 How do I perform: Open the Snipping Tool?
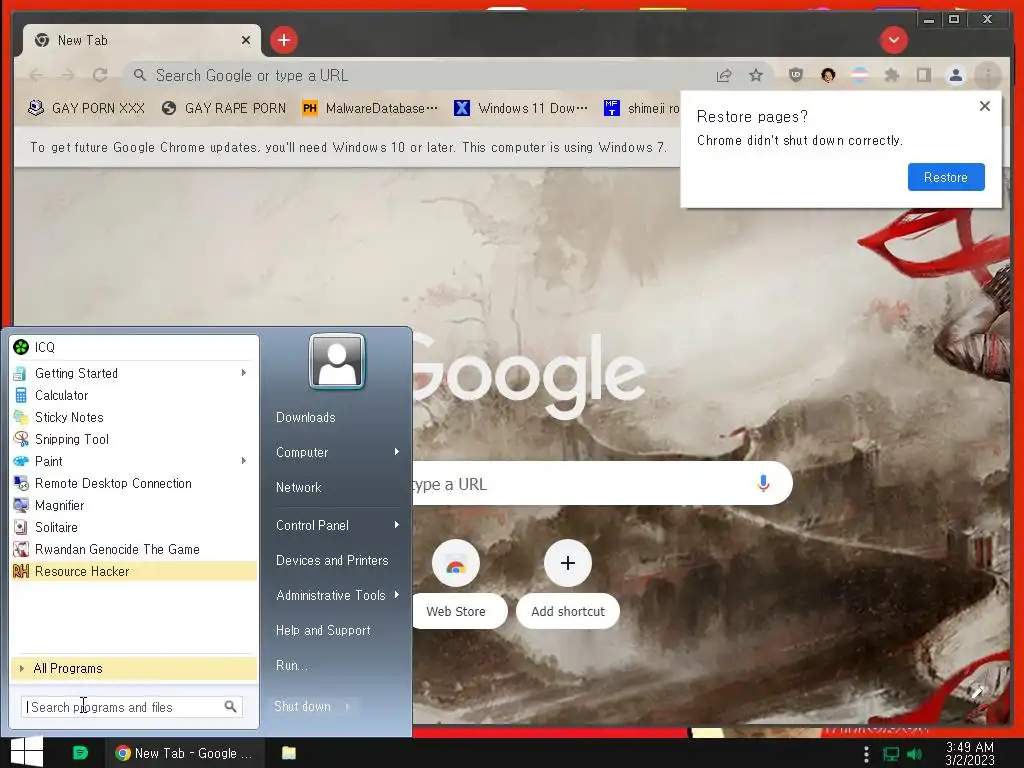[134, 439]
